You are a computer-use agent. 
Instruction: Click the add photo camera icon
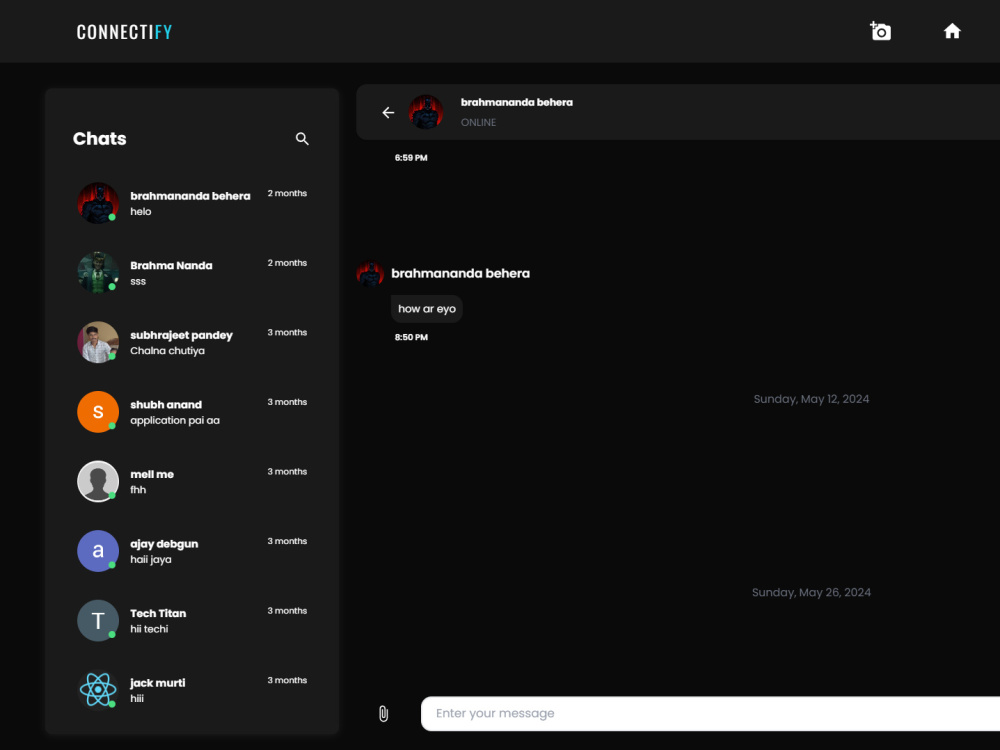pyautogui.click(x=880, y=31)
